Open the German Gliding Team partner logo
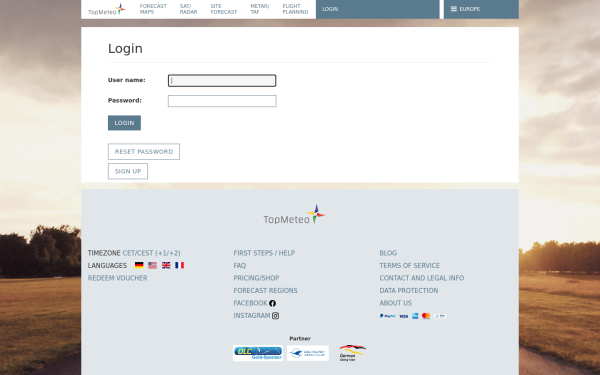The height and width of the screenshot is (375, 600). tap(352, 353)
